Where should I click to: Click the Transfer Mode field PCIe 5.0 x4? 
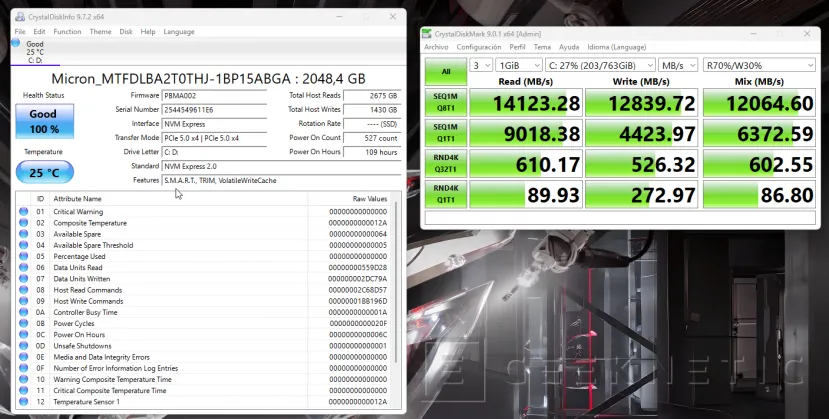point(214,138)
